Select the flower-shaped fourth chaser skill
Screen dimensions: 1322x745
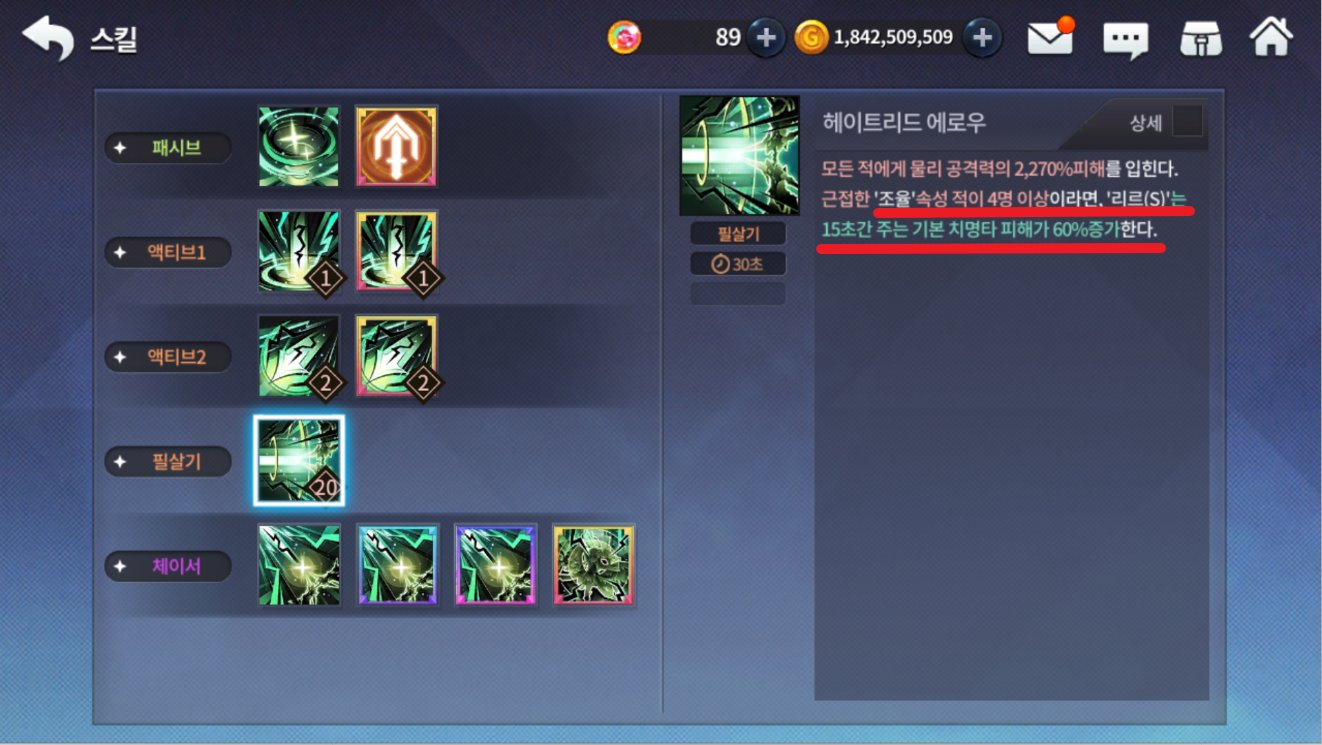(594, 565)
